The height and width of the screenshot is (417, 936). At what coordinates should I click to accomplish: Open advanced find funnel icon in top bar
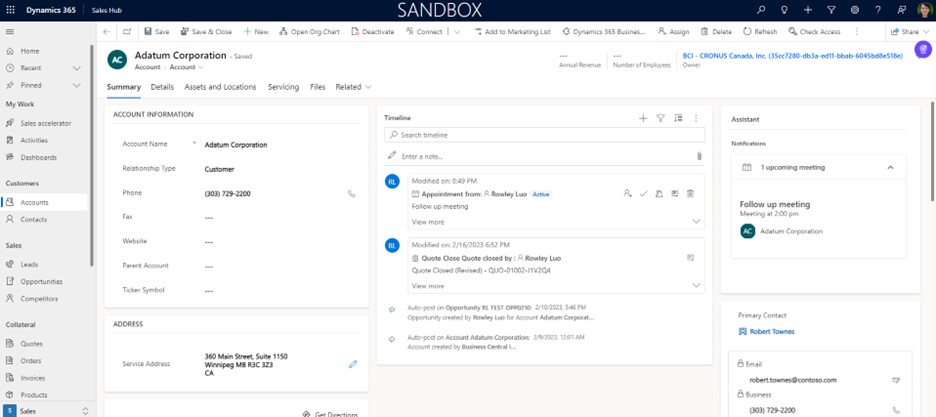pyautogui.click(x=831, y=10)
